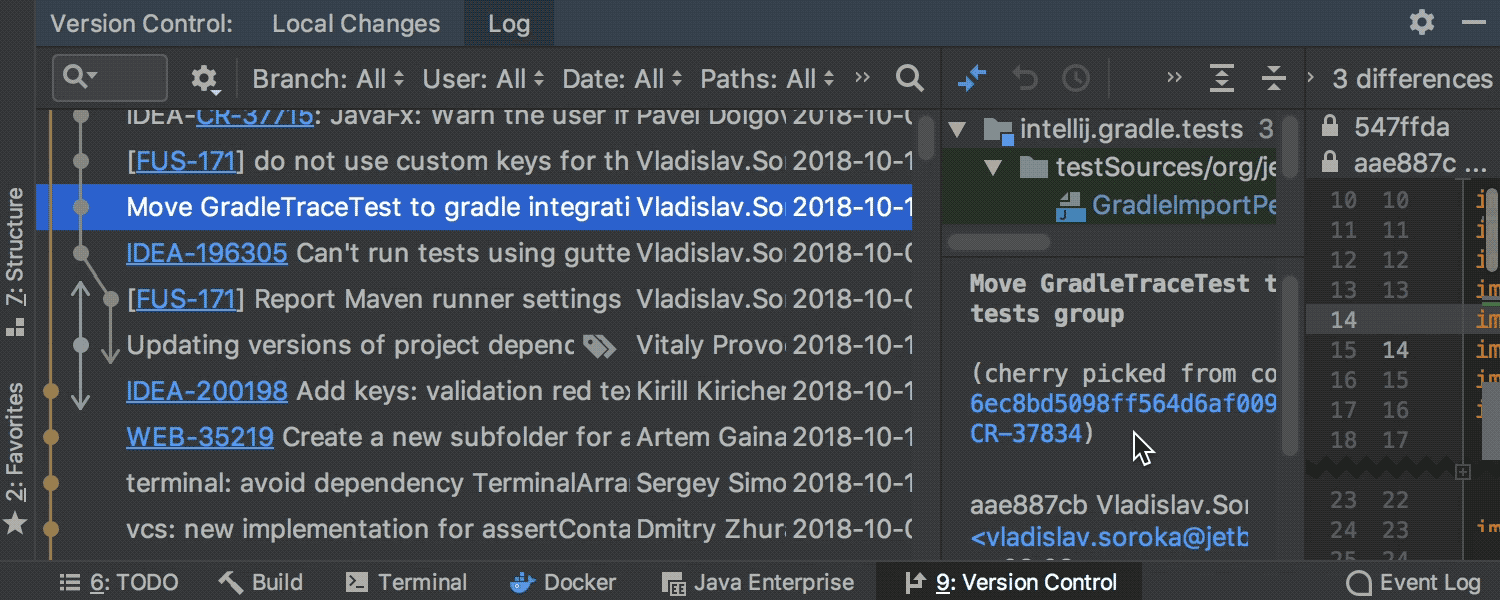Open the Event Log panel
Screen dimensions: 1500x600
point(1413,582)
